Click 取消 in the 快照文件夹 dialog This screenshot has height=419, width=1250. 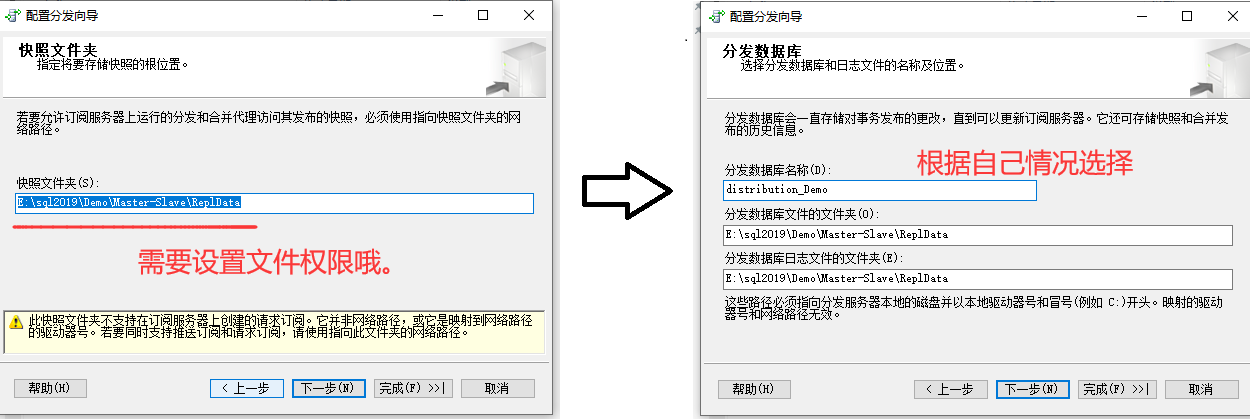click(497, 388)
